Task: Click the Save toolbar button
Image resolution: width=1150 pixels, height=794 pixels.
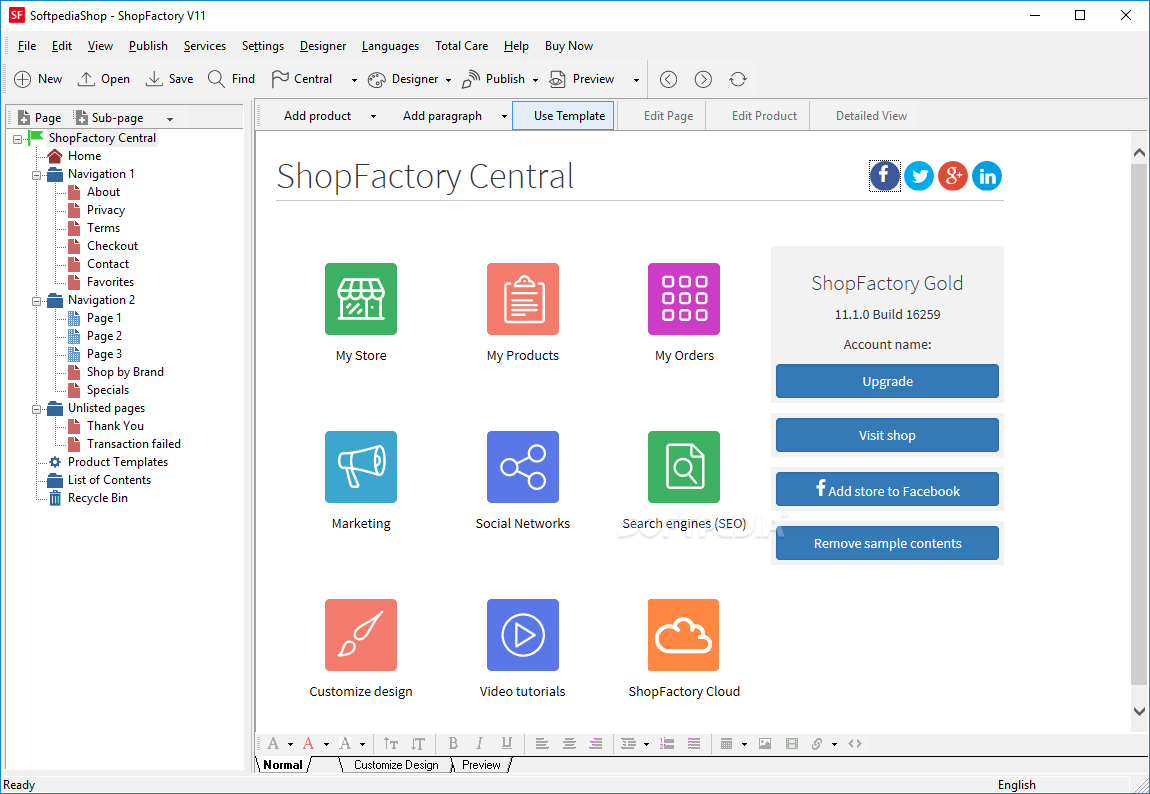Action: tap(169, 79)
